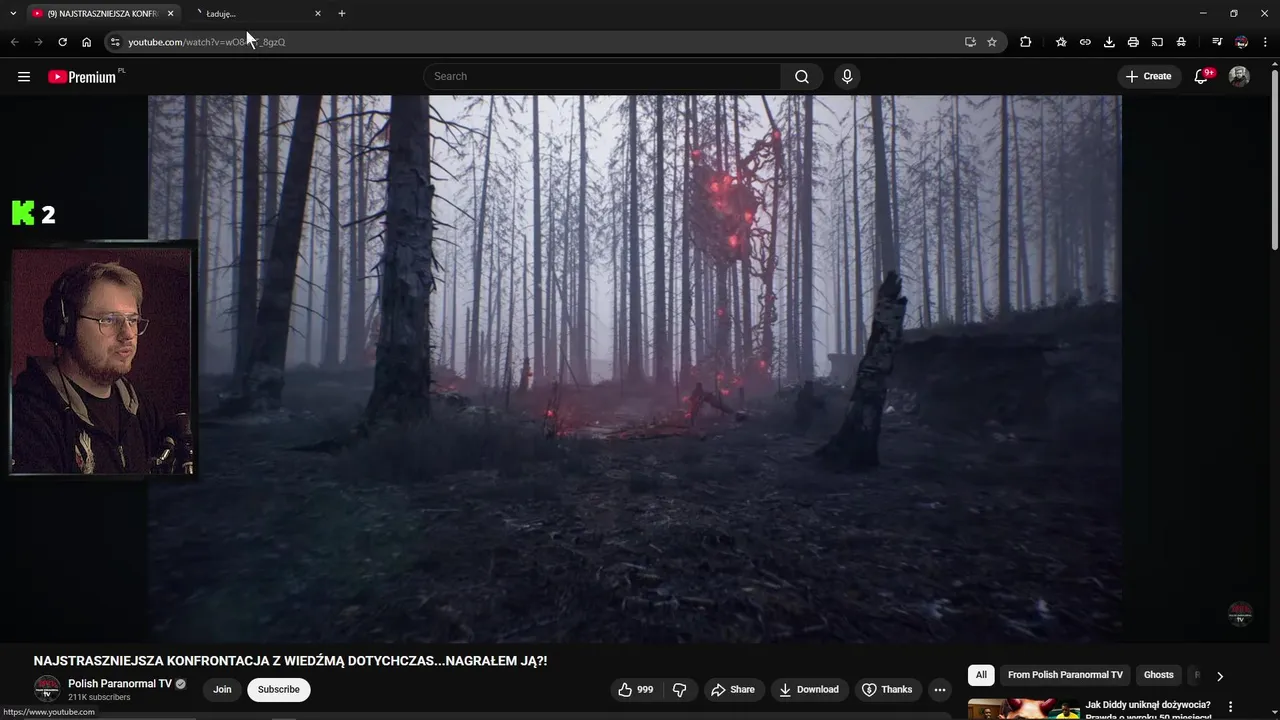The image size is (1280, 720).
Task: Click the Download button
Action: tap(809, 689)
